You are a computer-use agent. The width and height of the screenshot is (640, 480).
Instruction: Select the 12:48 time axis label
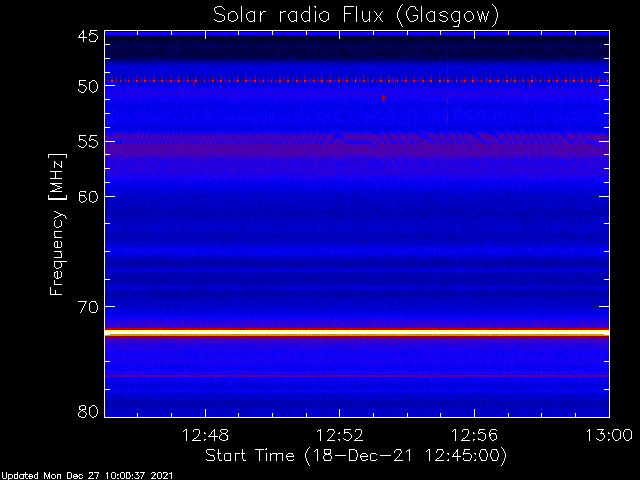click(205, 435)
